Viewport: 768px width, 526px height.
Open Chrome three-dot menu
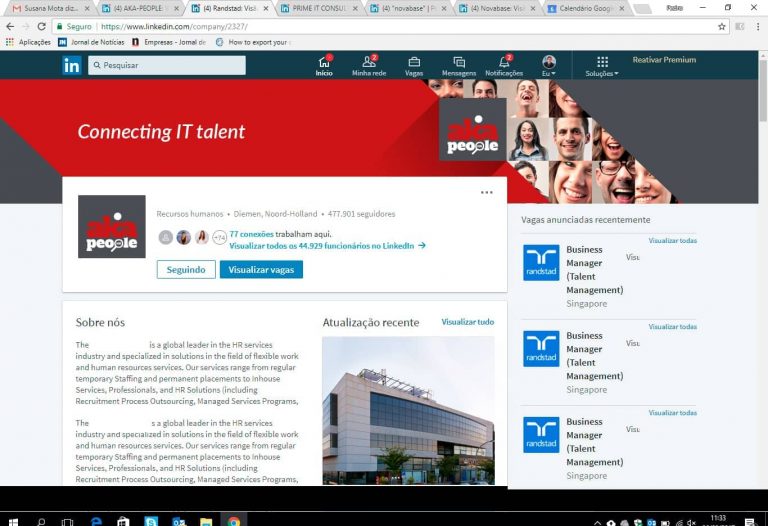pos(758,26)
